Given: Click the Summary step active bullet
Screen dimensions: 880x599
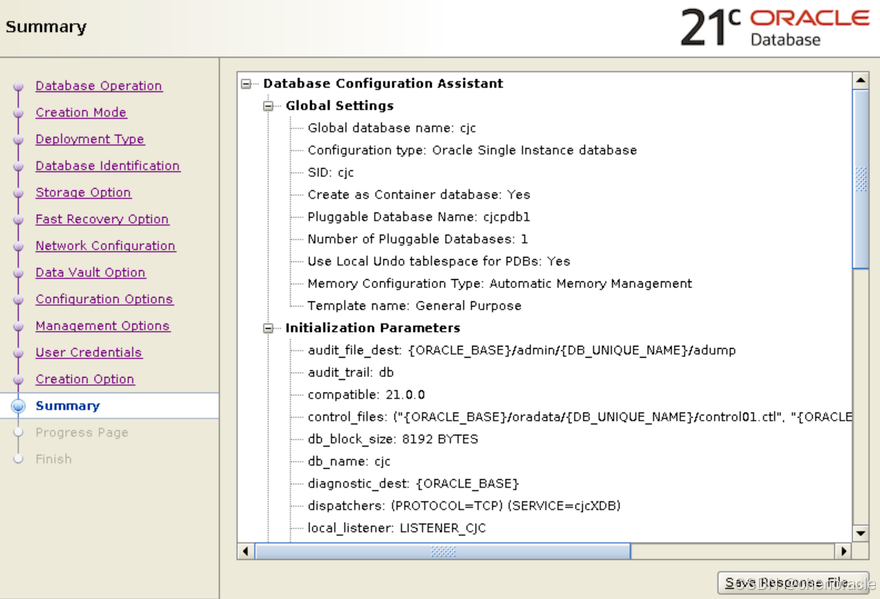Looking at the screenshot, I should [x=19, y=406].
